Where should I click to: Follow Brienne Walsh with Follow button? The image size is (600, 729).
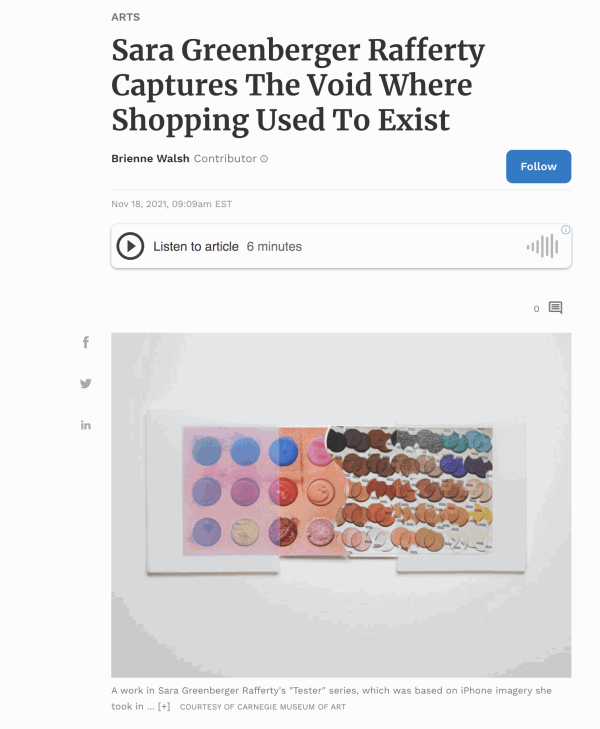[x=538, y=166]
